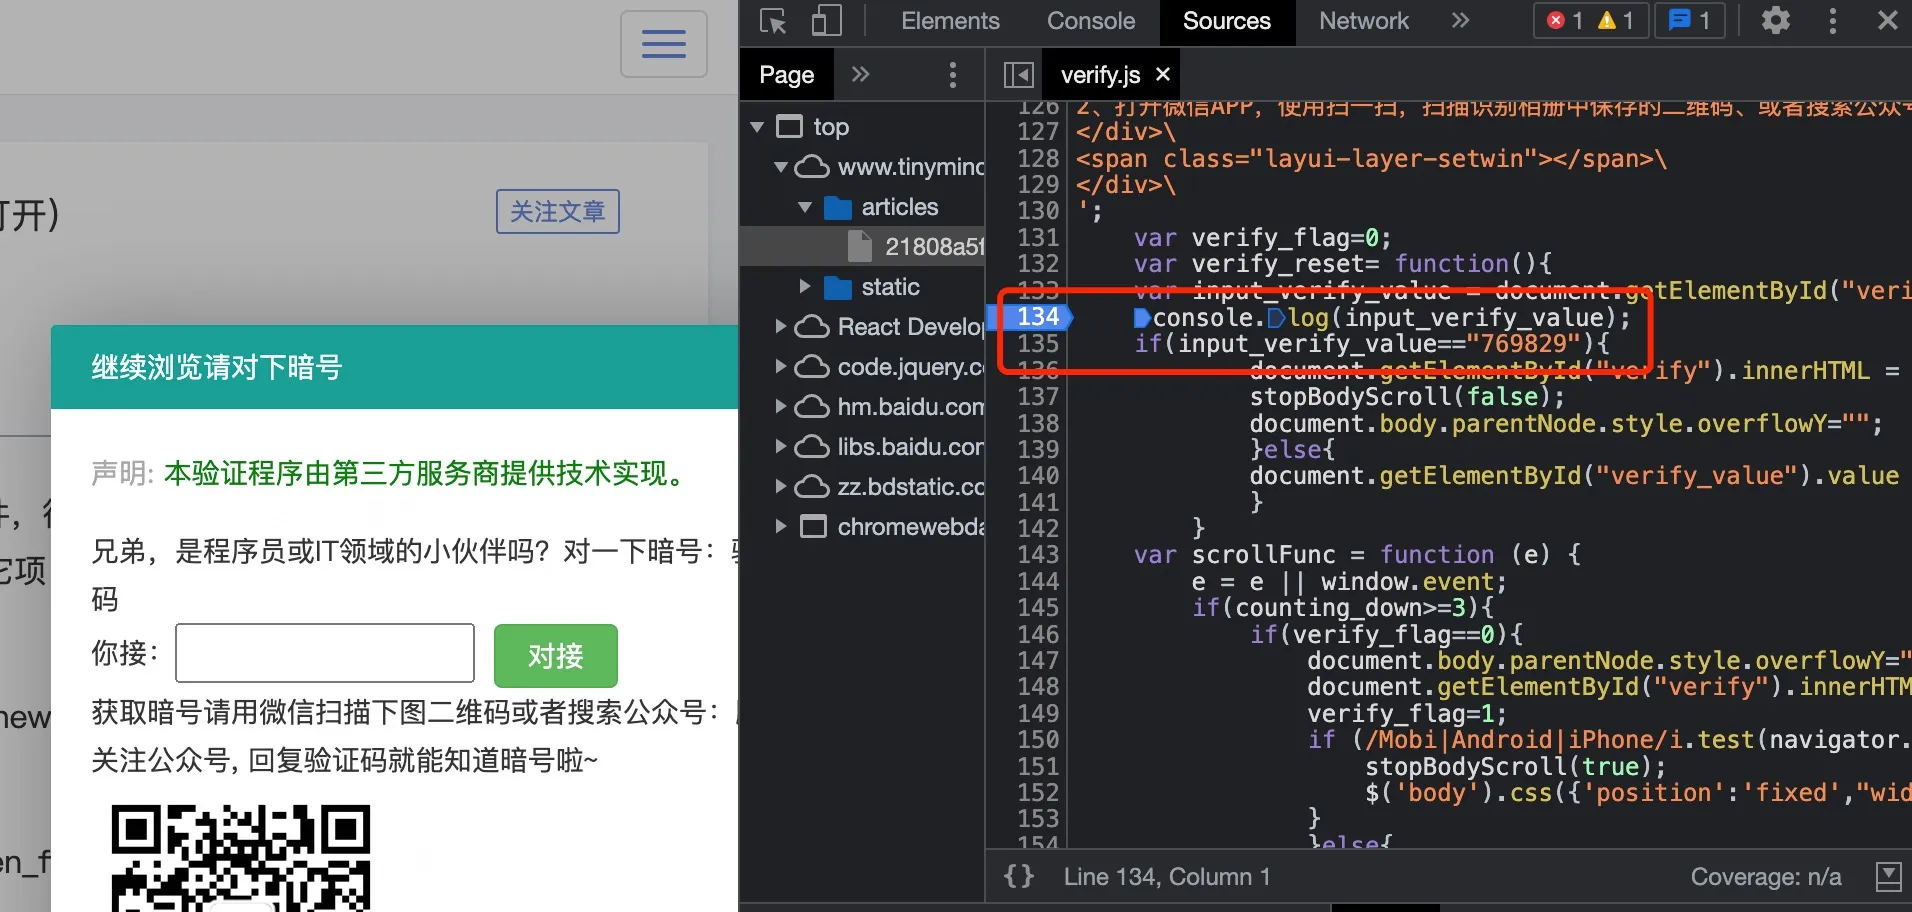Collapse the articles folder
The image size is (1912, 912).
pos(805,207)
